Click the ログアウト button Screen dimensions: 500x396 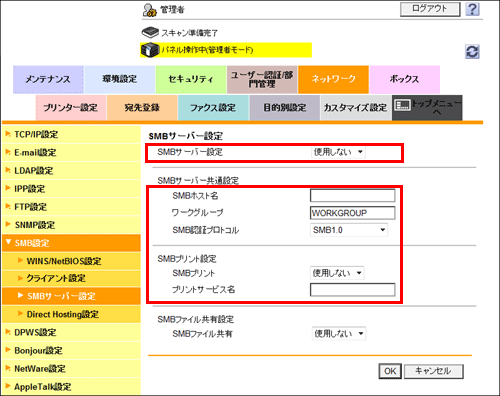pyautogui.click(x=430, y=9)
